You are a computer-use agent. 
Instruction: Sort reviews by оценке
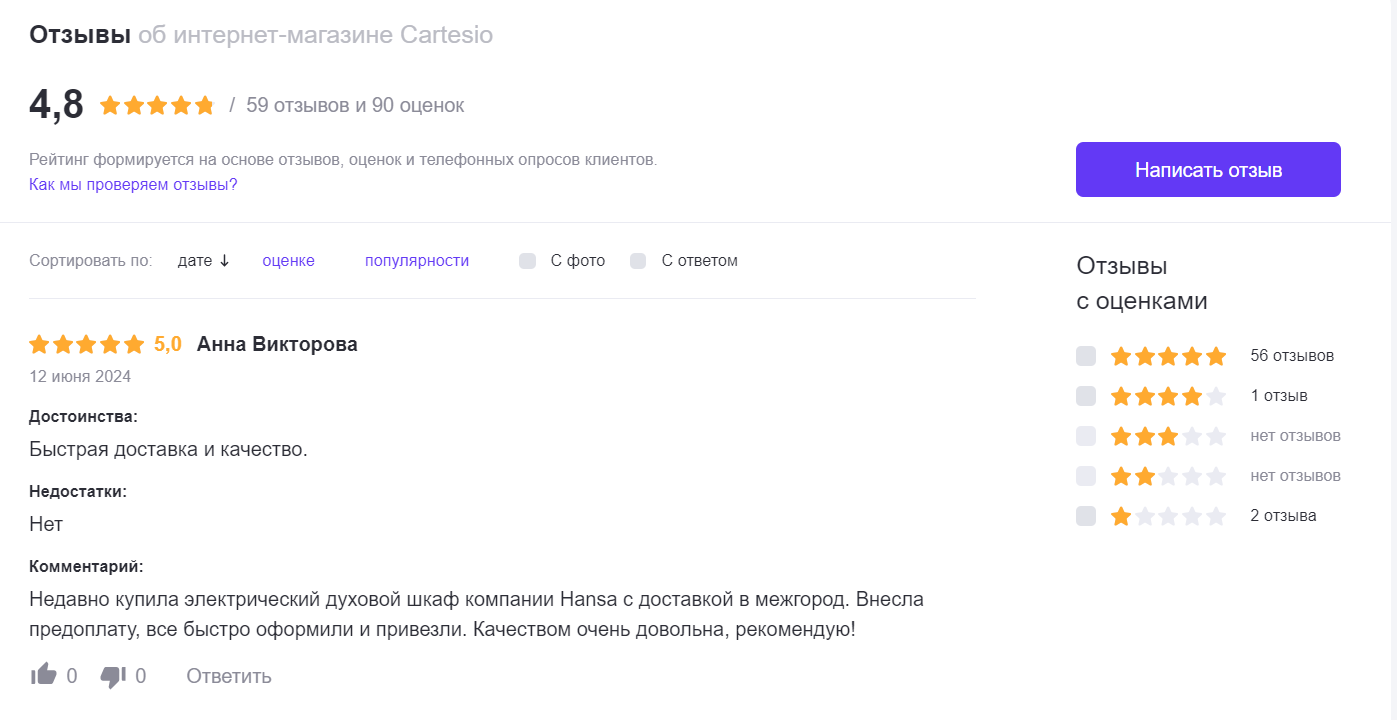288,261
